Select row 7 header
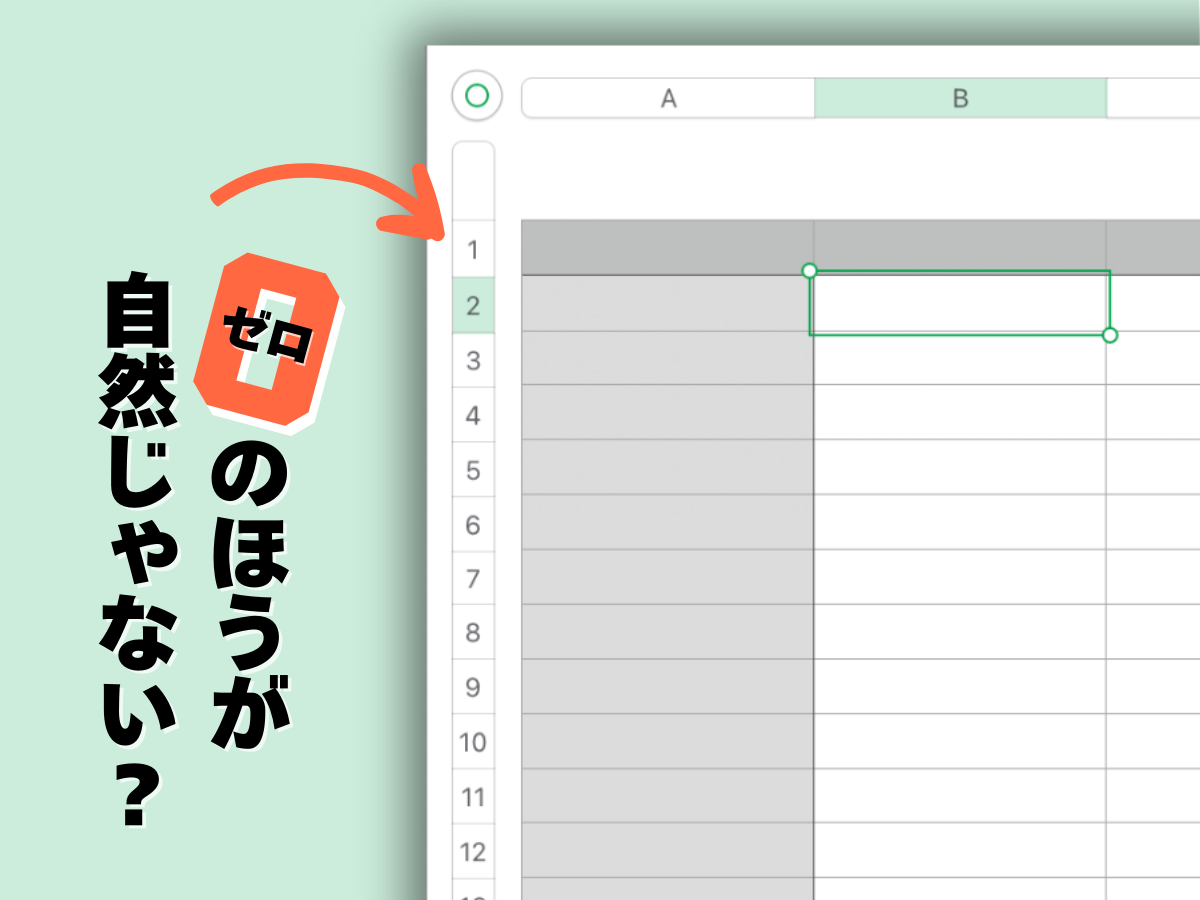The image size is (1200, 900). pos(474,579)
